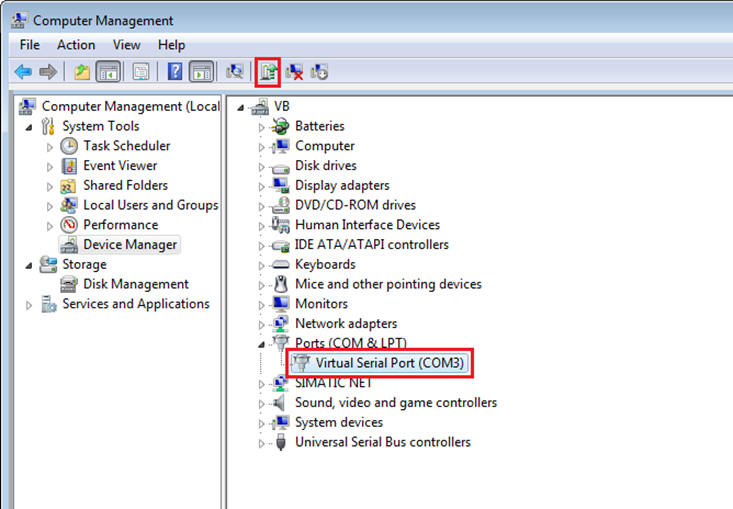Expand Services and Applications node
The height and width of the screenshot is (509, 733).
(29, 305)
